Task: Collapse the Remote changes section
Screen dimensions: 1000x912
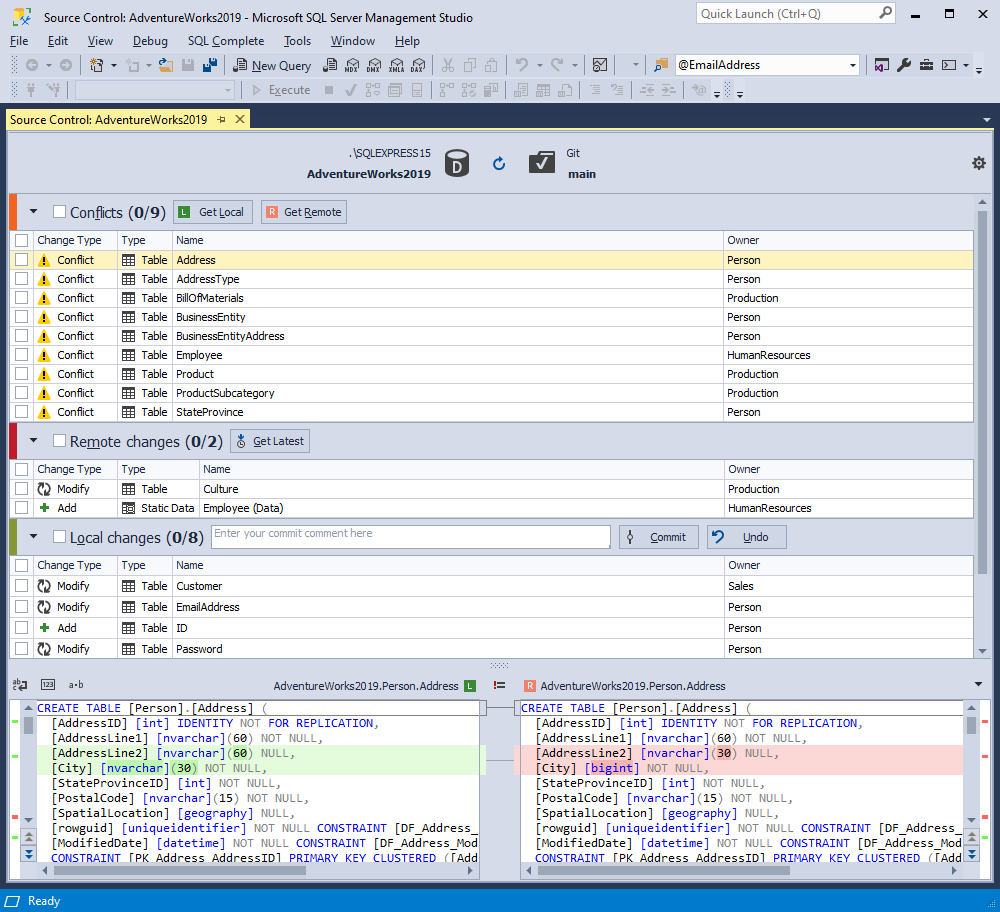Action: coord(34,440)
